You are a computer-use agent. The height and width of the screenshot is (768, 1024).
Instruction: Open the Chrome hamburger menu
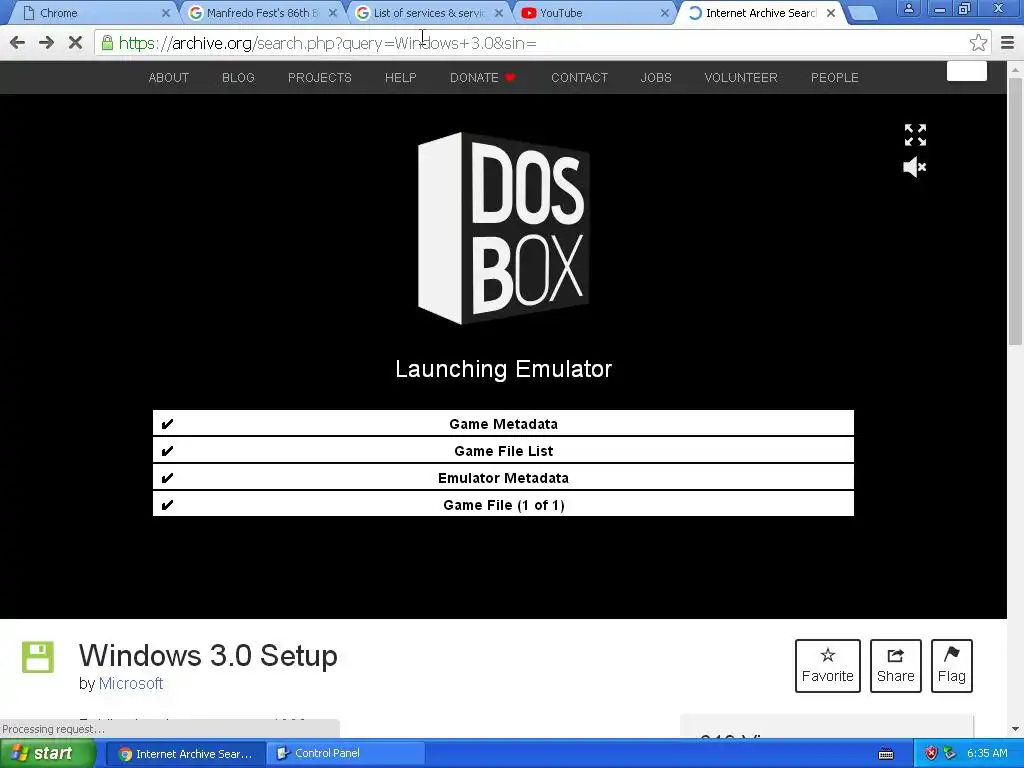point(1007,43)
